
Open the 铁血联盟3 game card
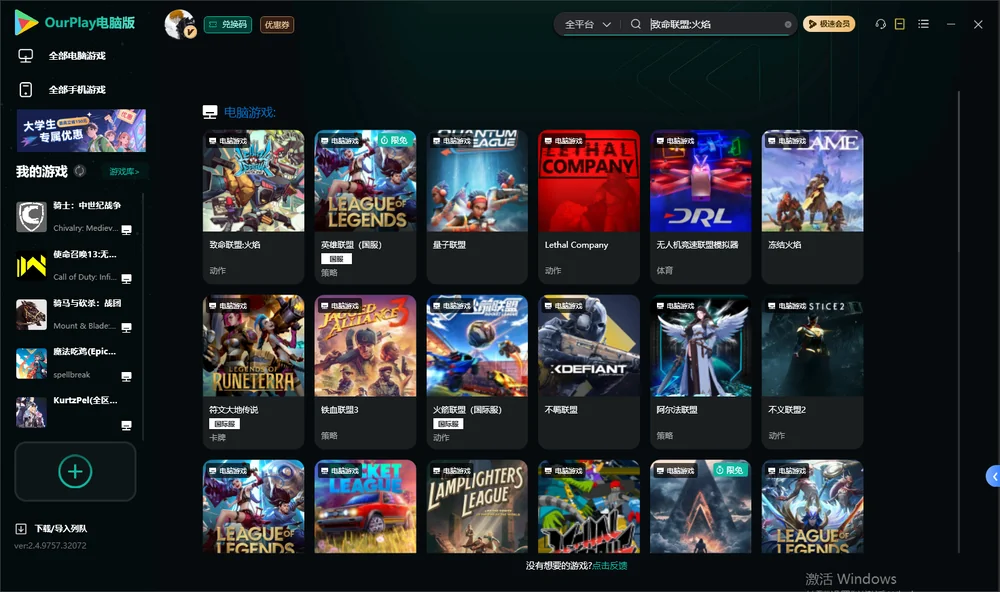[365, 372]
